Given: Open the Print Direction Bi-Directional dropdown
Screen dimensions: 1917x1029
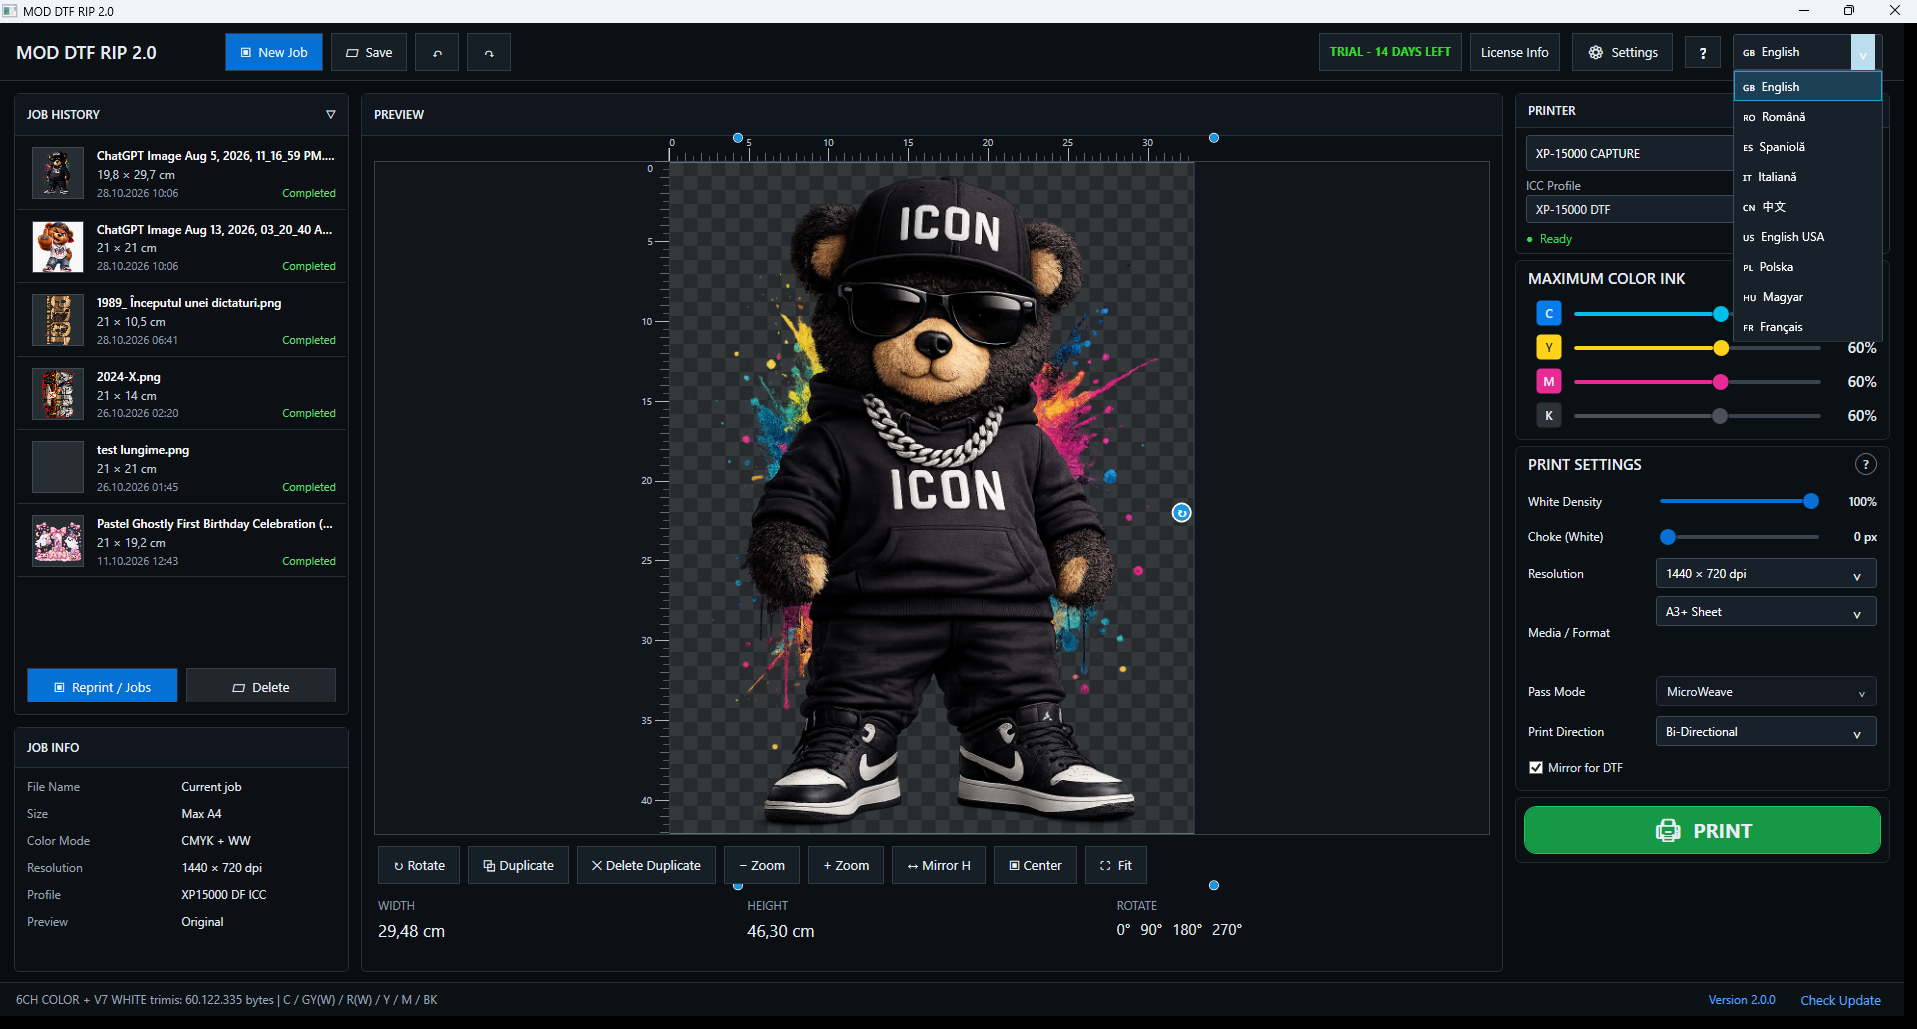Looking at the screenshot, I should point(1766,732).
